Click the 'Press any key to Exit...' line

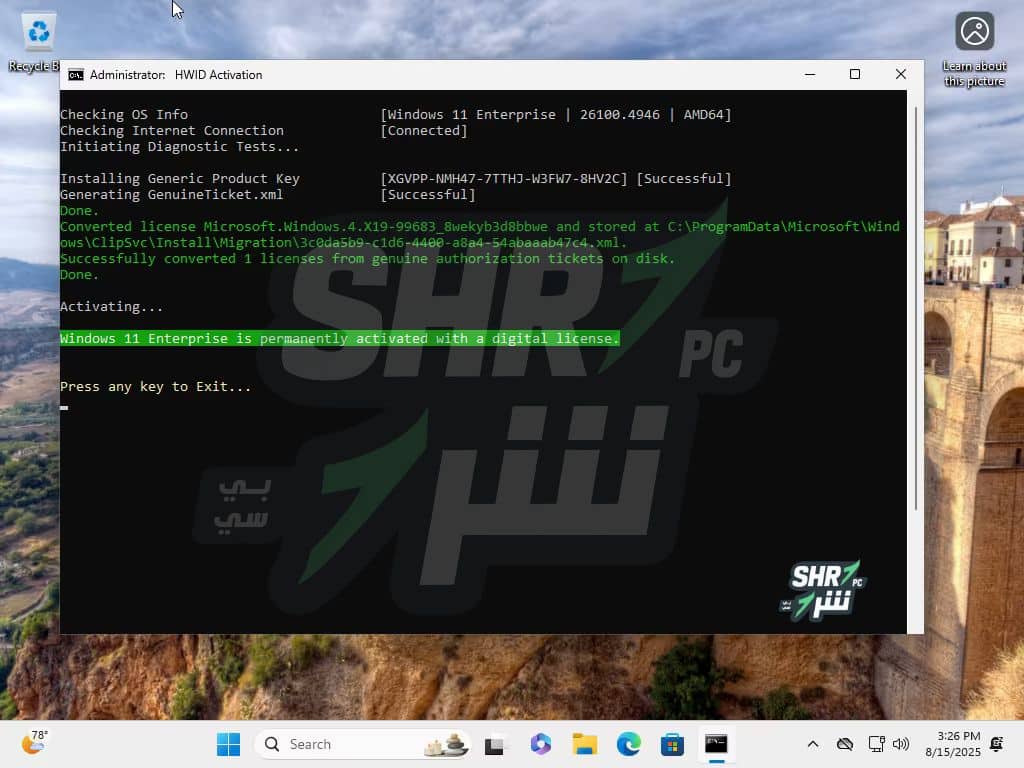[x=155, y=387]
